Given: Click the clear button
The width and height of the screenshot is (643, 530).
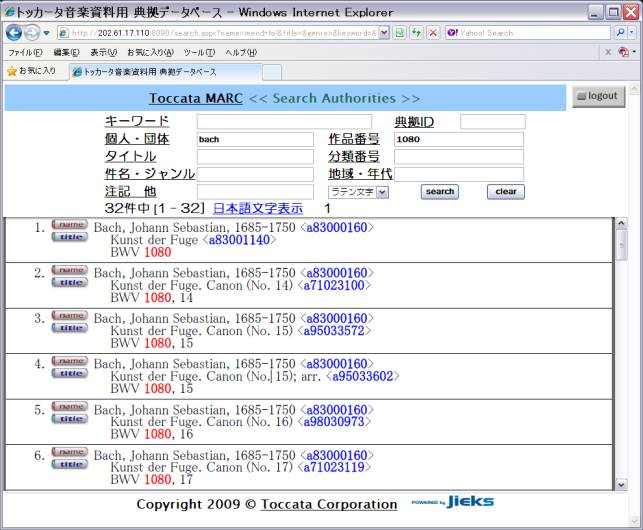Looking at the screenshot, I should click(506, 192).
